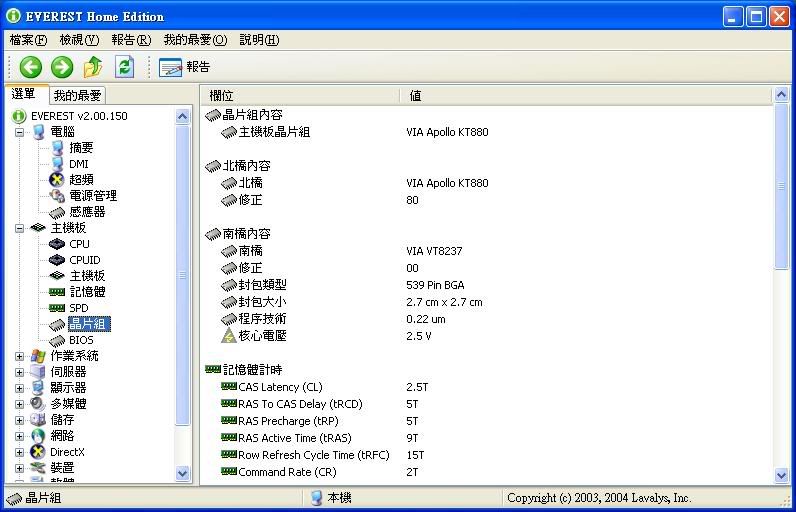Click the tree panel scroll down arrow
This screenshot has width=796, height=512.
pos(182,473)
